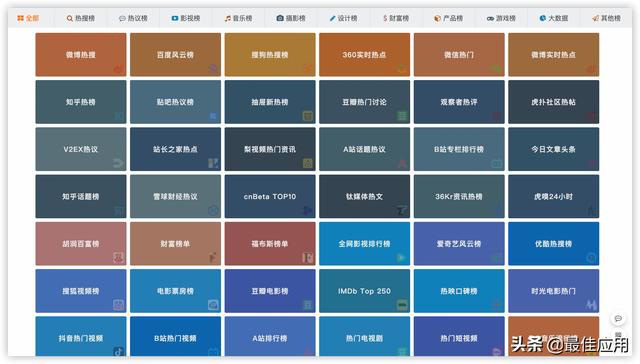Open the 知乎热榜 card
This screenshot has width=640, height=364.
click(x=81, y=102)
